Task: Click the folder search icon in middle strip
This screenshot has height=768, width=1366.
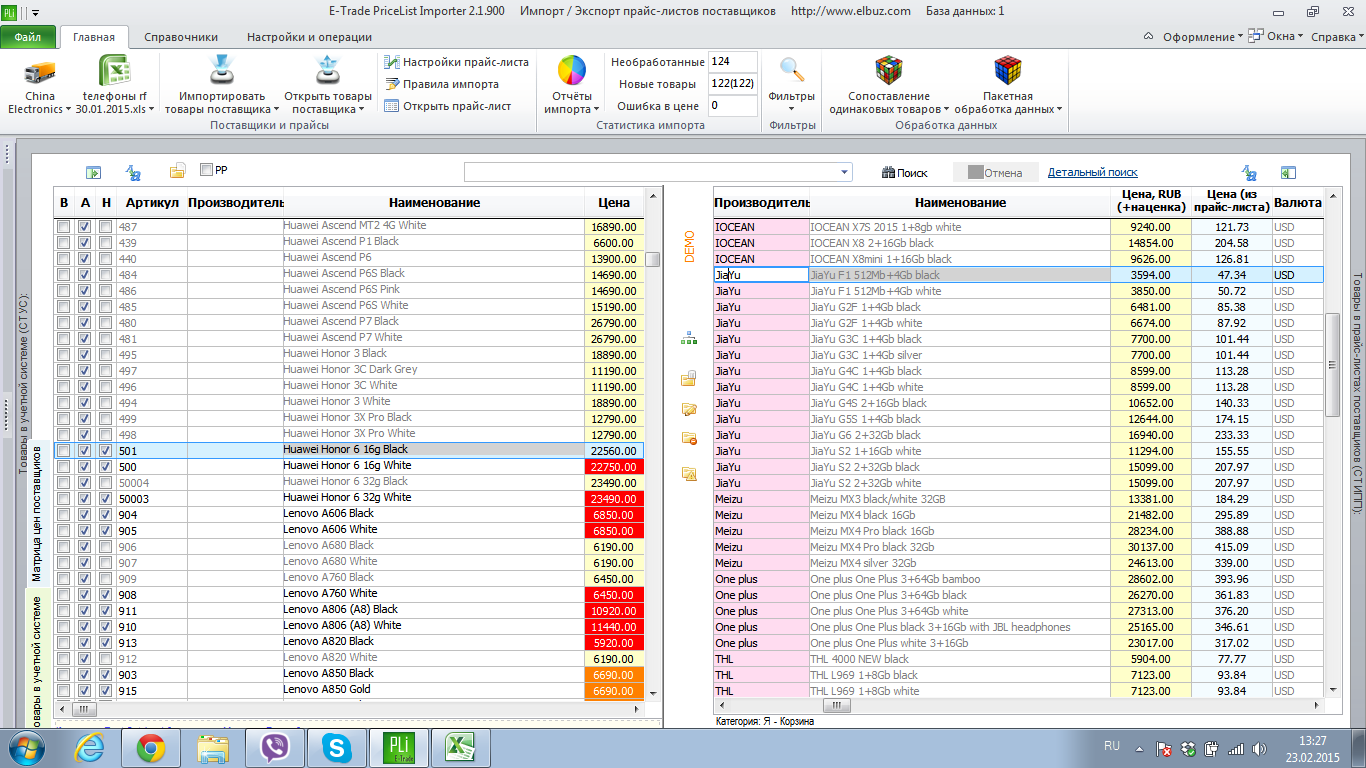Action: point(689,473)
